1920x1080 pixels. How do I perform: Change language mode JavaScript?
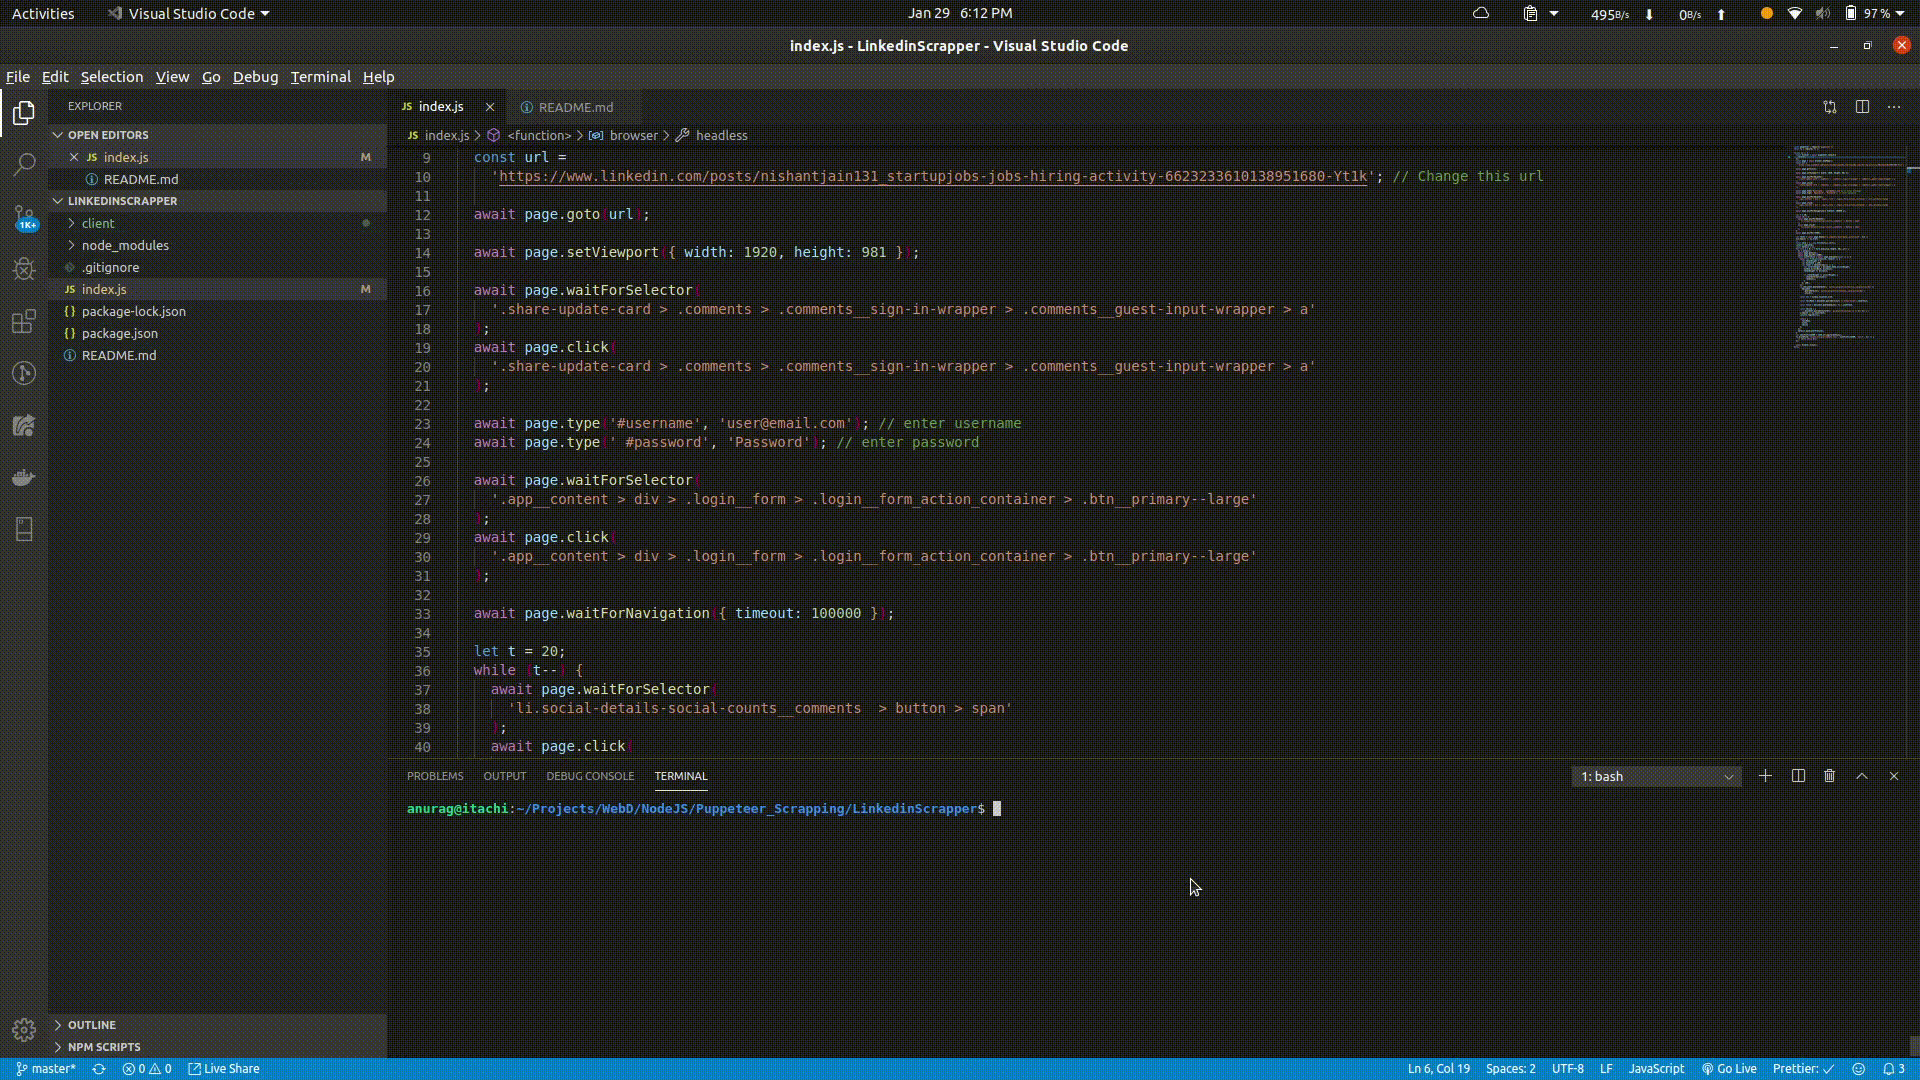pyautogui.click(x=1656, y=1069)
